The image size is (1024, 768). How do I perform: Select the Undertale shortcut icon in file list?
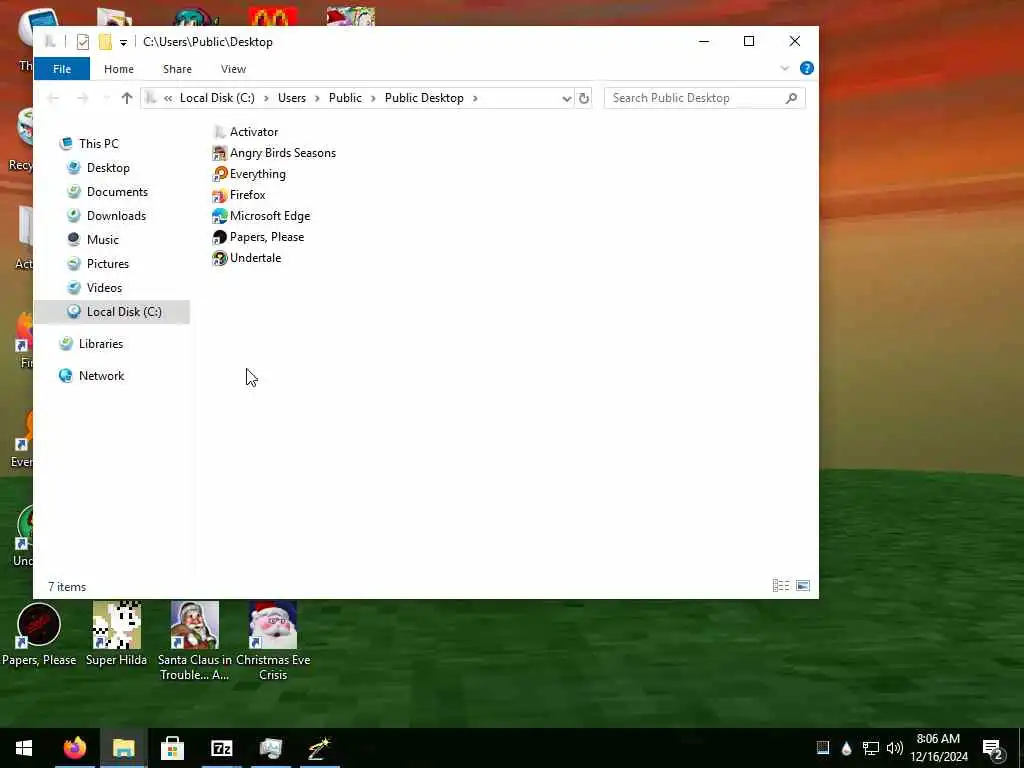click(x=219, y=258)
